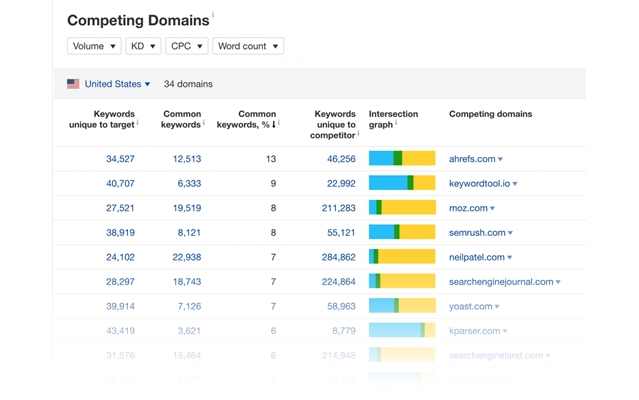This screenshot has height=400, width=639.
Task: Open the Word count filter dropdown
Action: [x=249, y=46]
